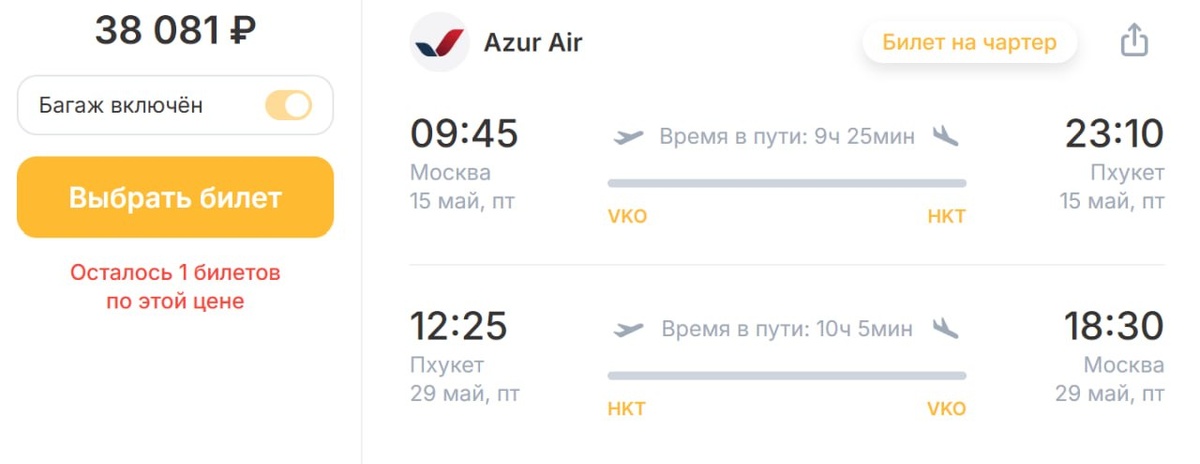Click the VKO airport code on outbound flight

[x=627, y=217]
